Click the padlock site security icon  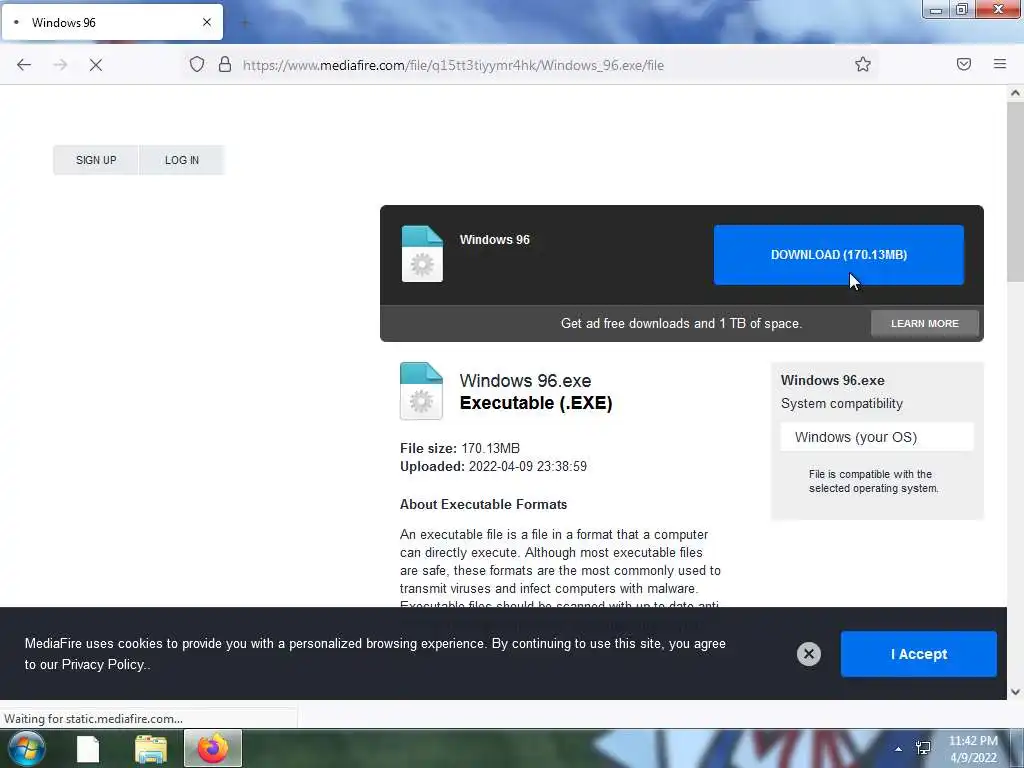point(225,64)
